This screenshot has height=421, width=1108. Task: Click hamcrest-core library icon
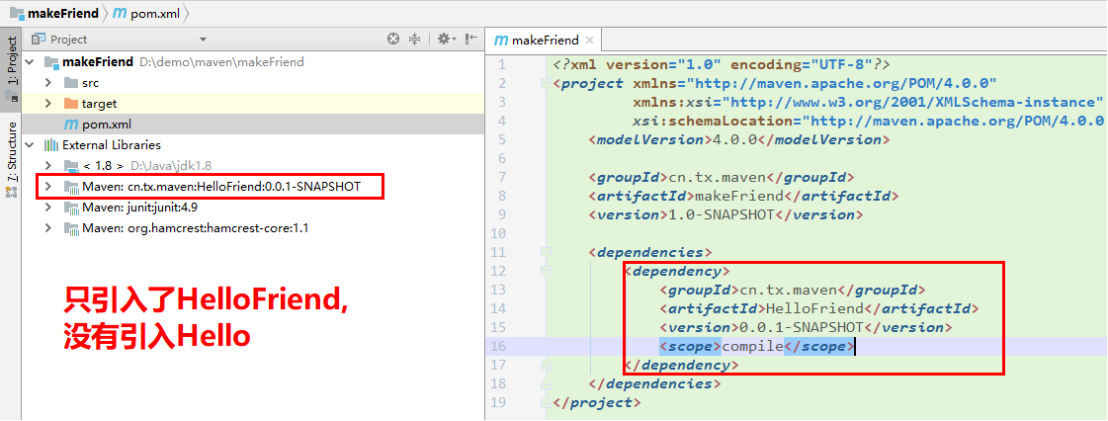point(71,228)
